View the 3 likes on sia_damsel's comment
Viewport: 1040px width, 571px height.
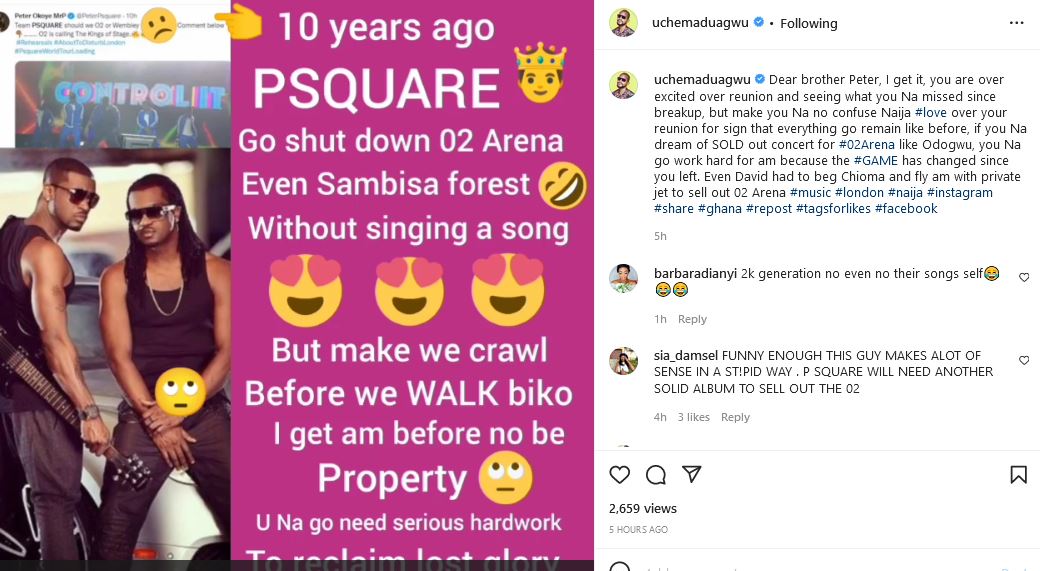coord(694,417)
